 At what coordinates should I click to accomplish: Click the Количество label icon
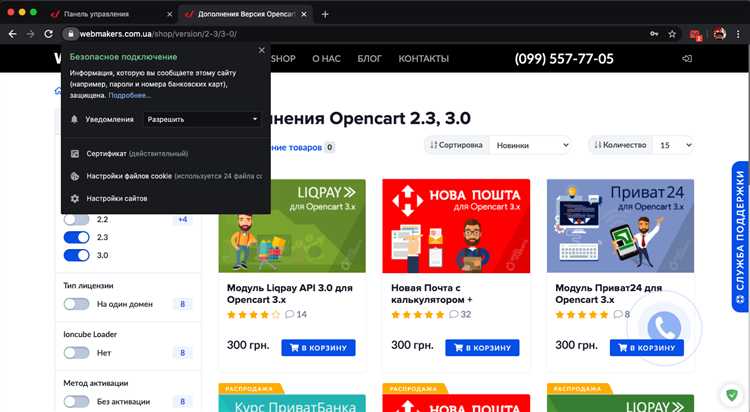click(597, 145)
